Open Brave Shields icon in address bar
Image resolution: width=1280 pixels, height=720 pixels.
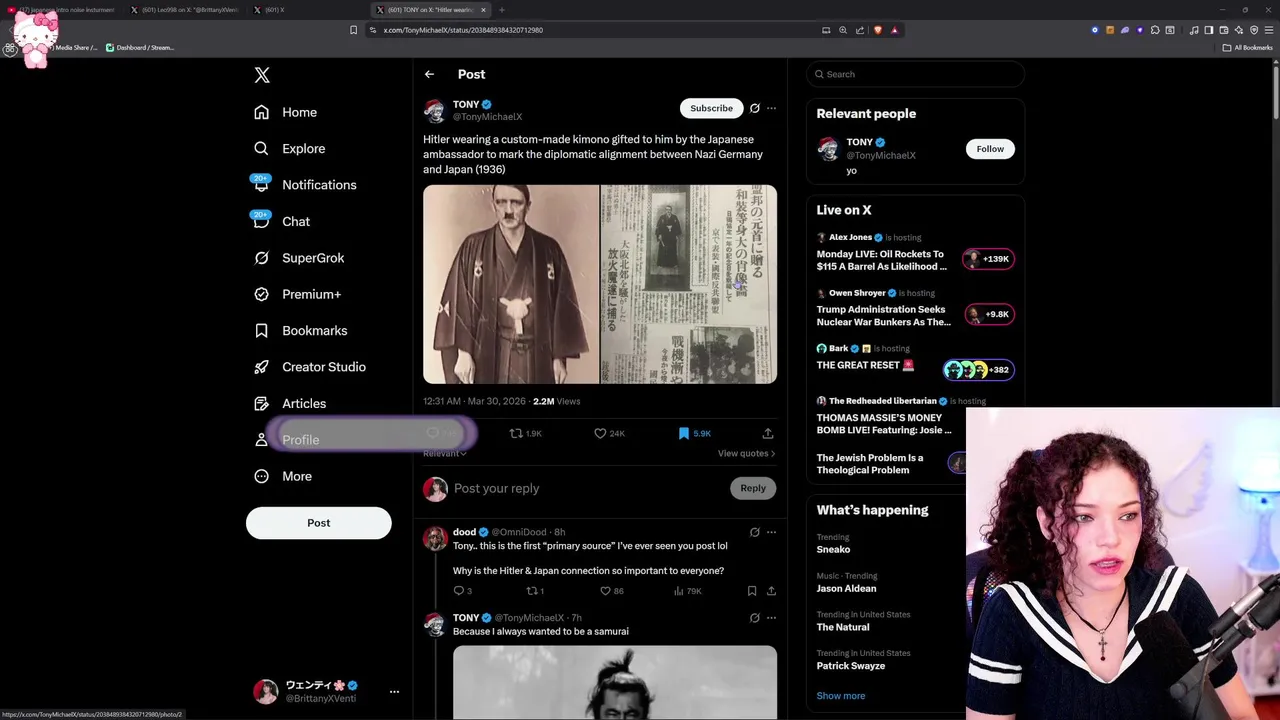[878, 30]
